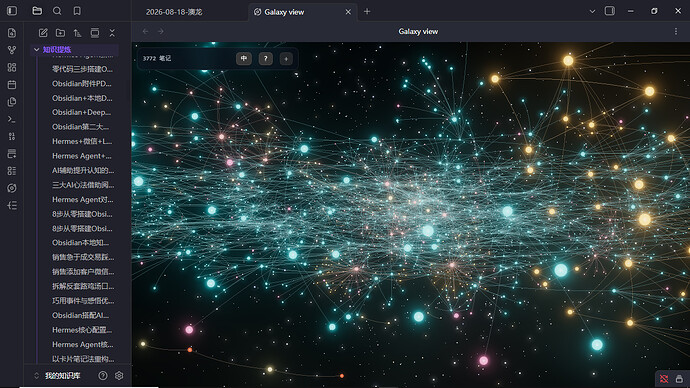This screenshot has height=388, width=690.
Task: Open note Obsidian第二大...
Action: tap(81, 127)
